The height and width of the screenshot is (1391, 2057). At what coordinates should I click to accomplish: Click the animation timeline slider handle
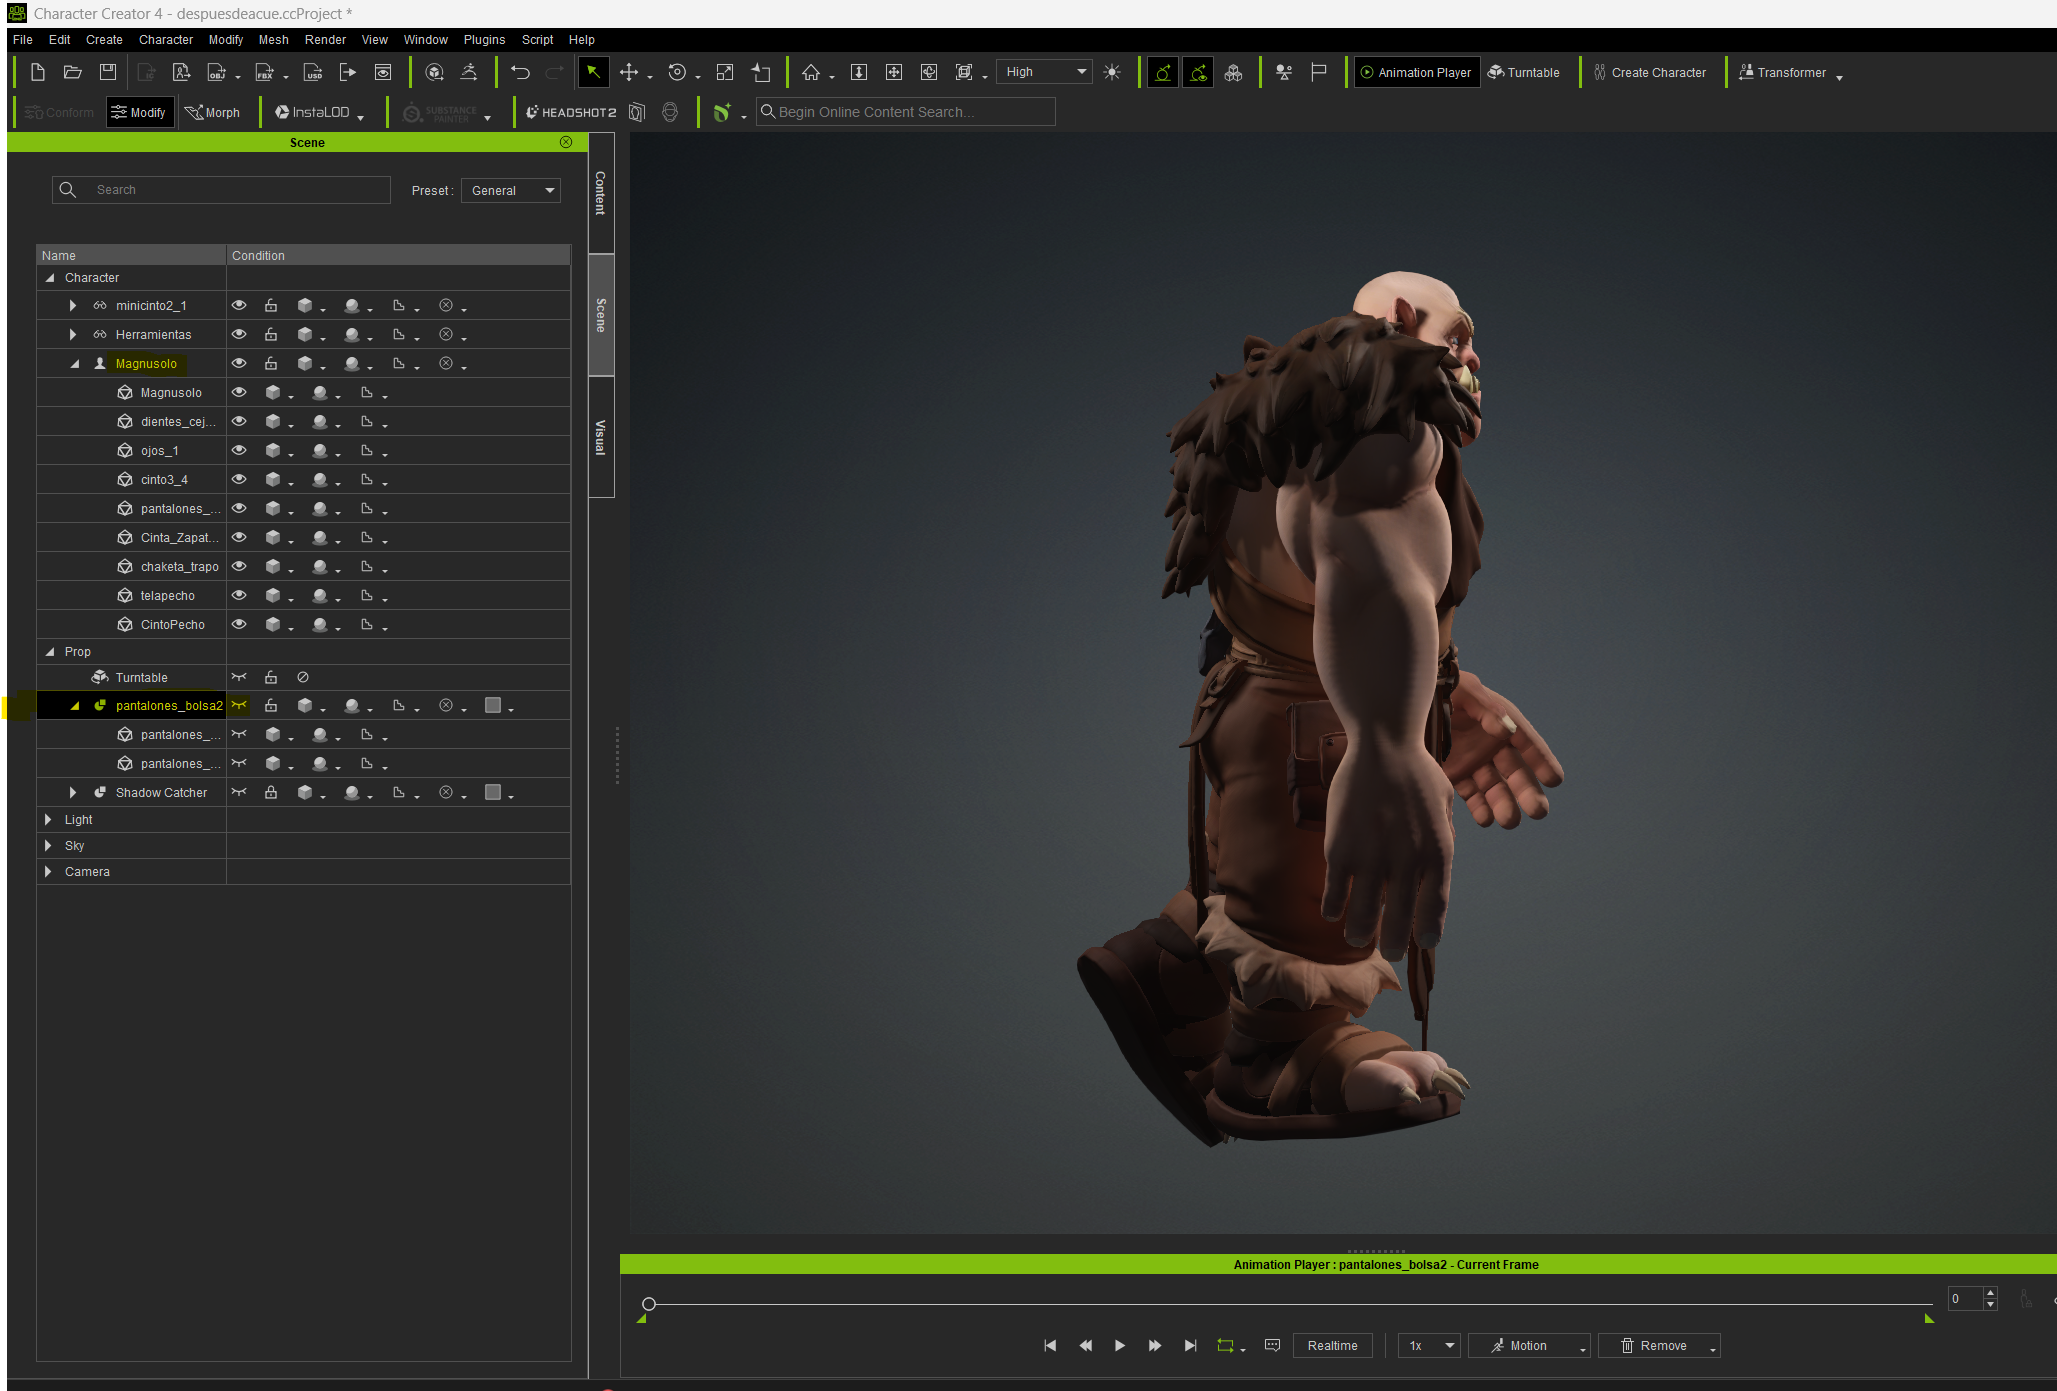649,1304
